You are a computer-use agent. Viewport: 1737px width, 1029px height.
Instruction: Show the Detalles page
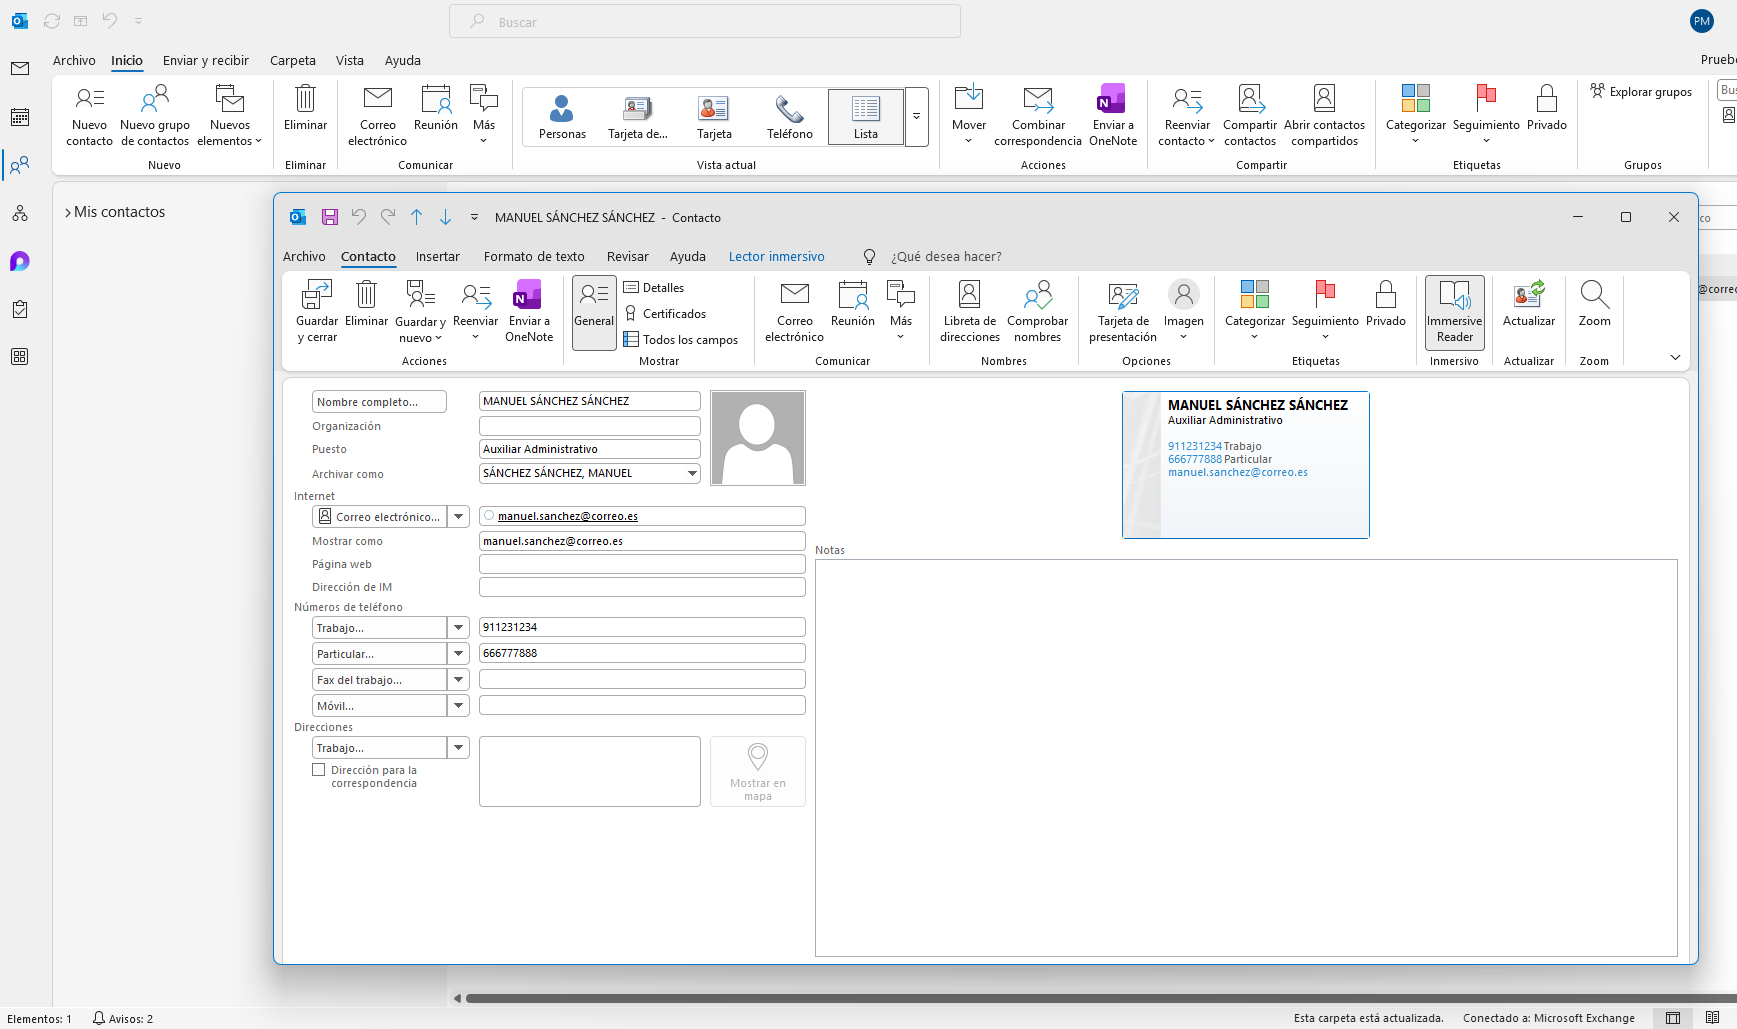point(654,288)
